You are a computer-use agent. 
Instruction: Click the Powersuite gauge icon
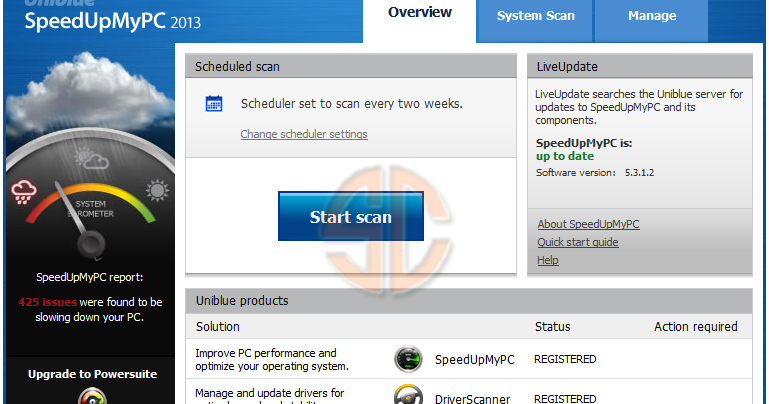pos(92,396)
